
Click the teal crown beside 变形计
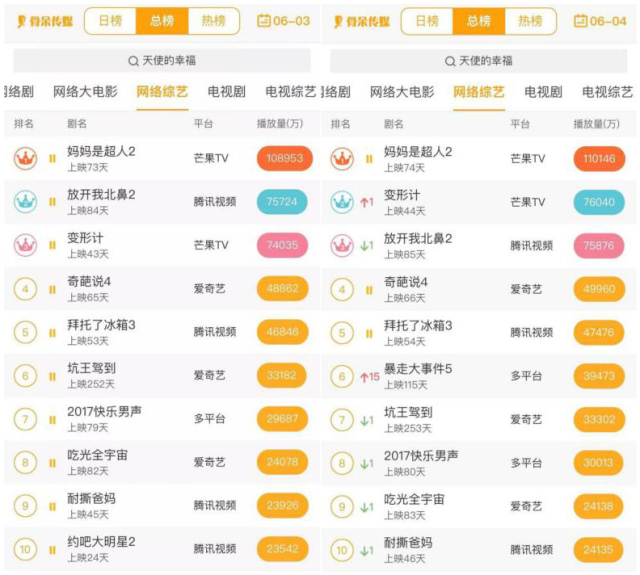click(x=342, y=201)
